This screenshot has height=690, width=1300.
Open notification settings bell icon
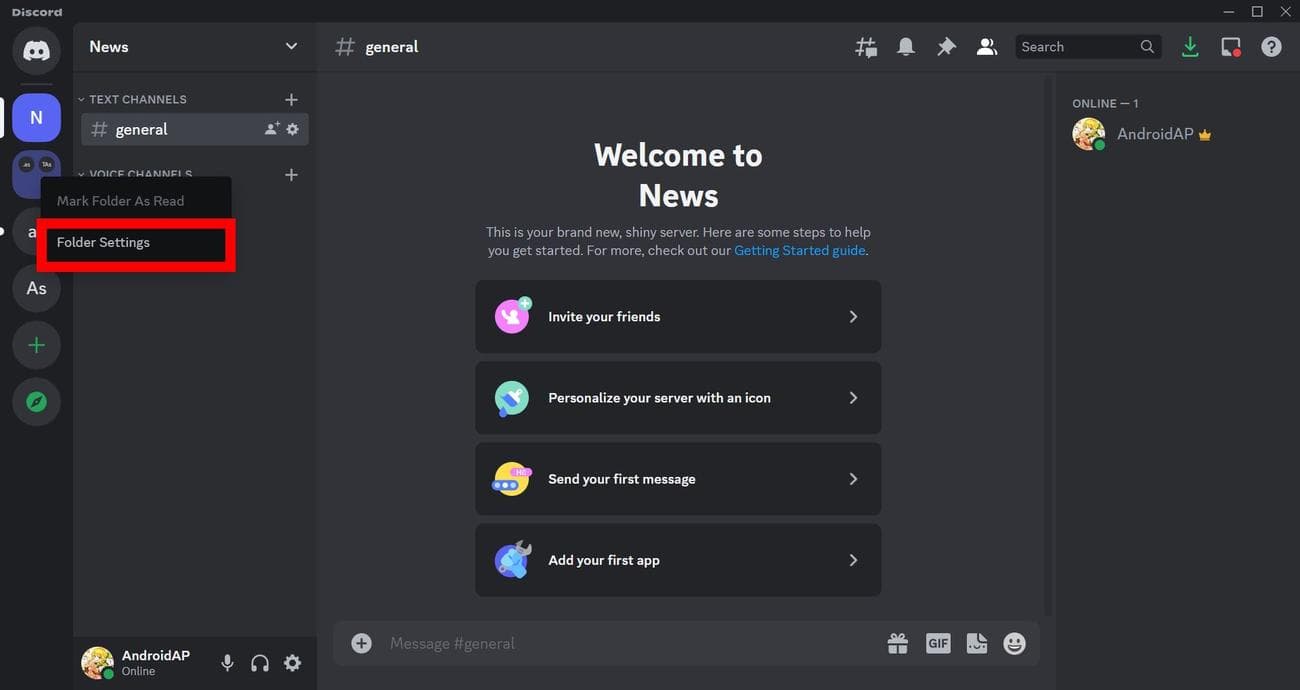[906, 47]
